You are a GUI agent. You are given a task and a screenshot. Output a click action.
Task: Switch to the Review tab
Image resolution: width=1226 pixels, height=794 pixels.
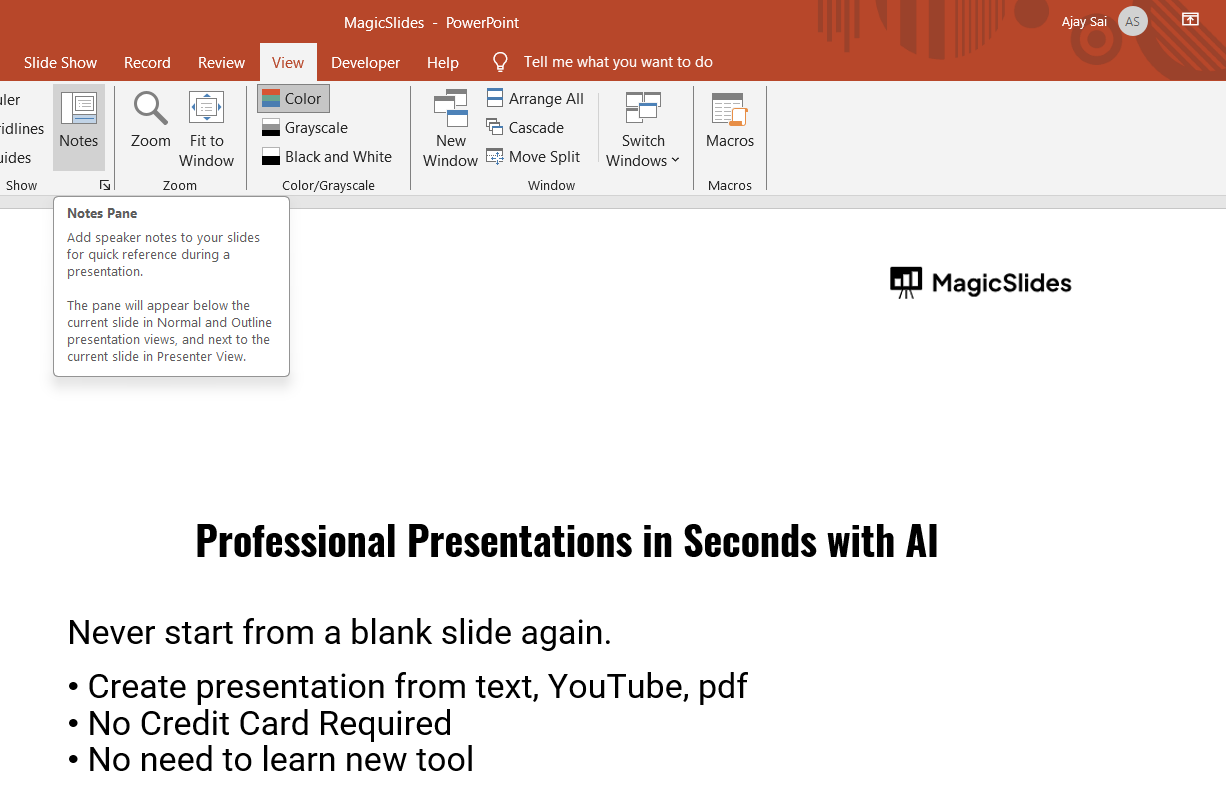tap(221, 62)
